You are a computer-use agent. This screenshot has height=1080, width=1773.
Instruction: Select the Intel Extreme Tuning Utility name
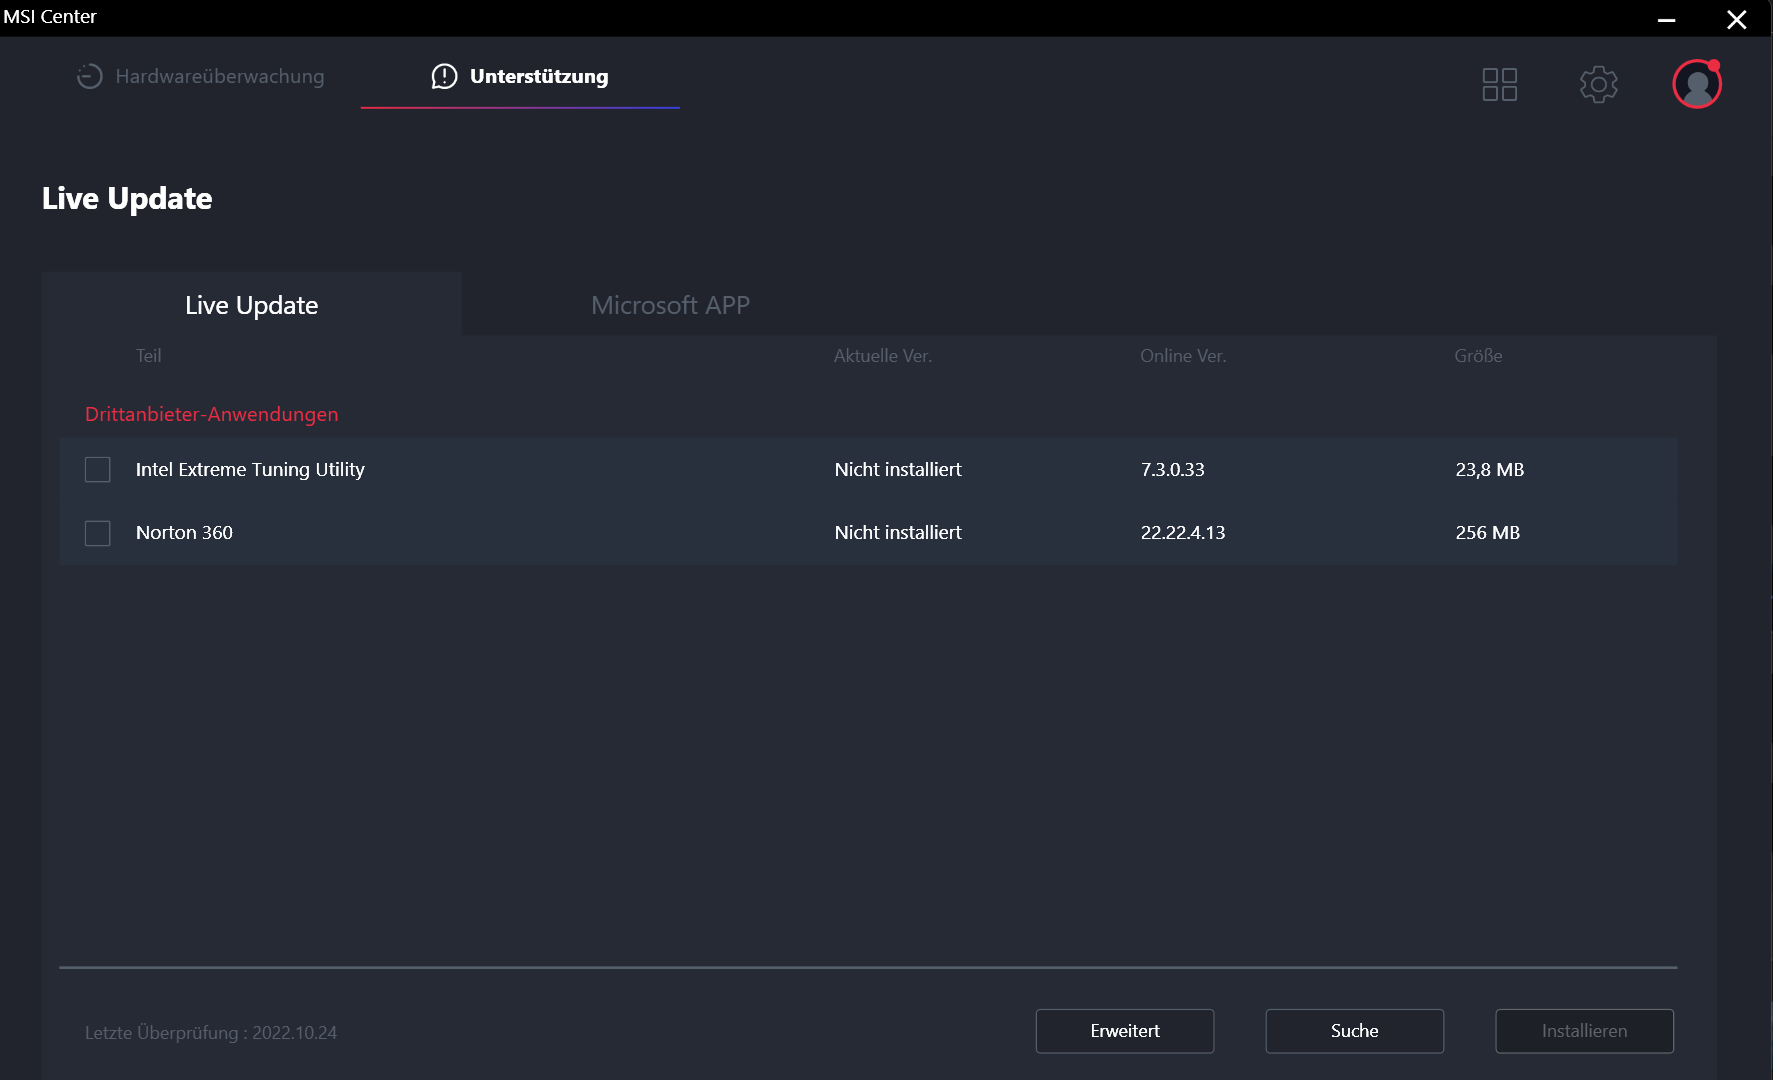click(x=250, y=470)
